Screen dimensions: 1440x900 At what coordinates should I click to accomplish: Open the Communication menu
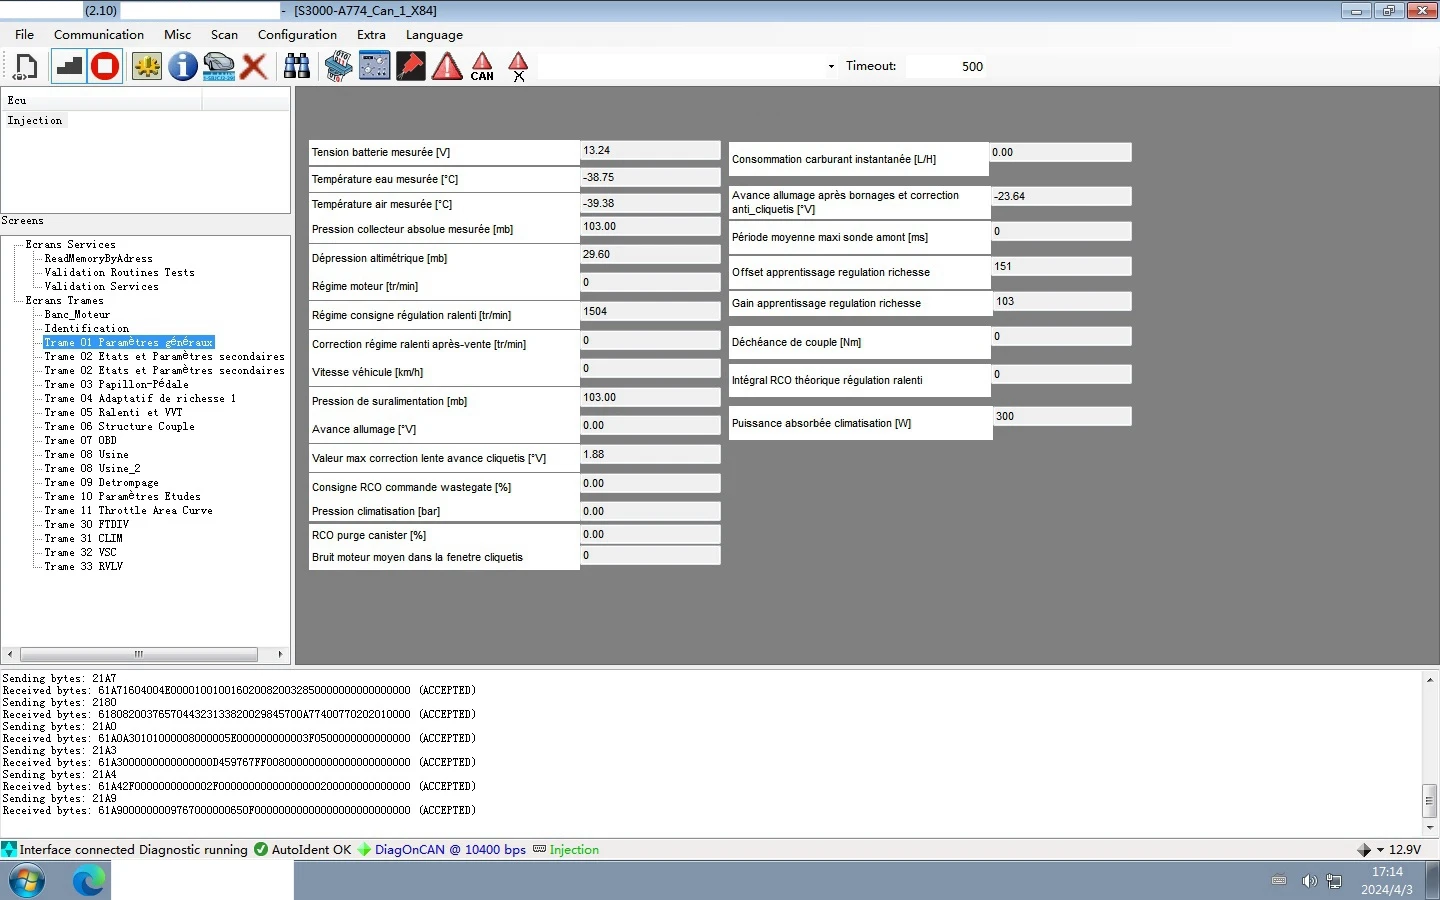pyautogui.click(x=99, y=35)
